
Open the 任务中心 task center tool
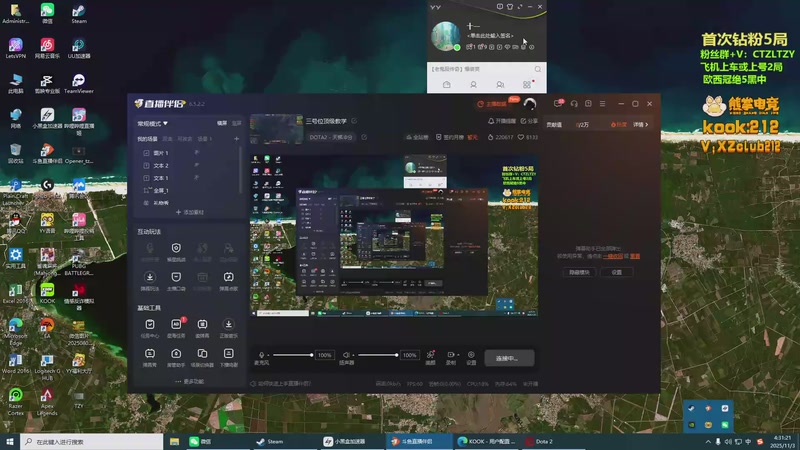pyautogui.click(x=149, y=328)
